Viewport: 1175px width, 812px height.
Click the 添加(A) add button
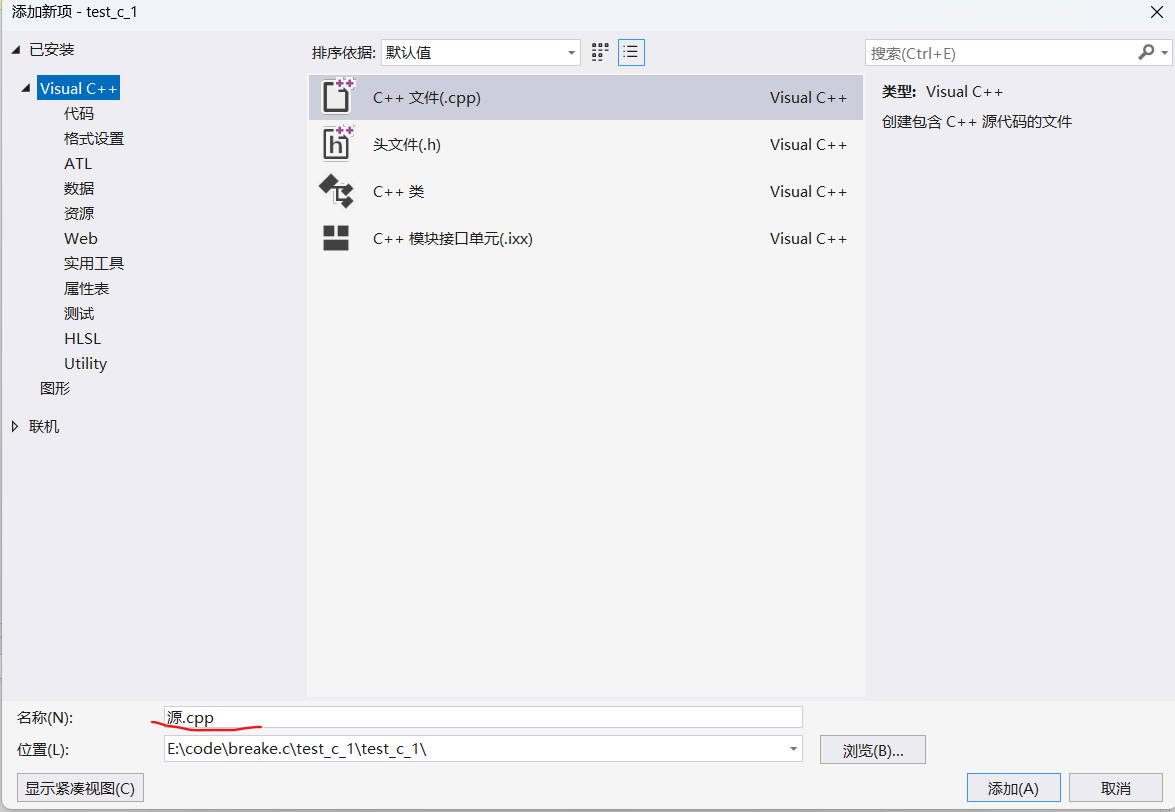tap(1013, 788)
